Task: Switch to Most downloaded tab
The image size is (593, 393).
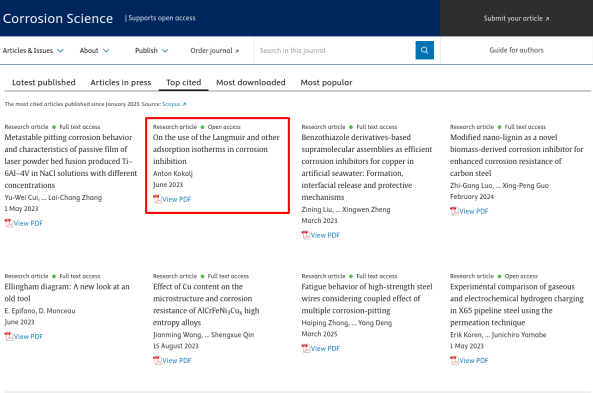Action: tap(251, 82)
